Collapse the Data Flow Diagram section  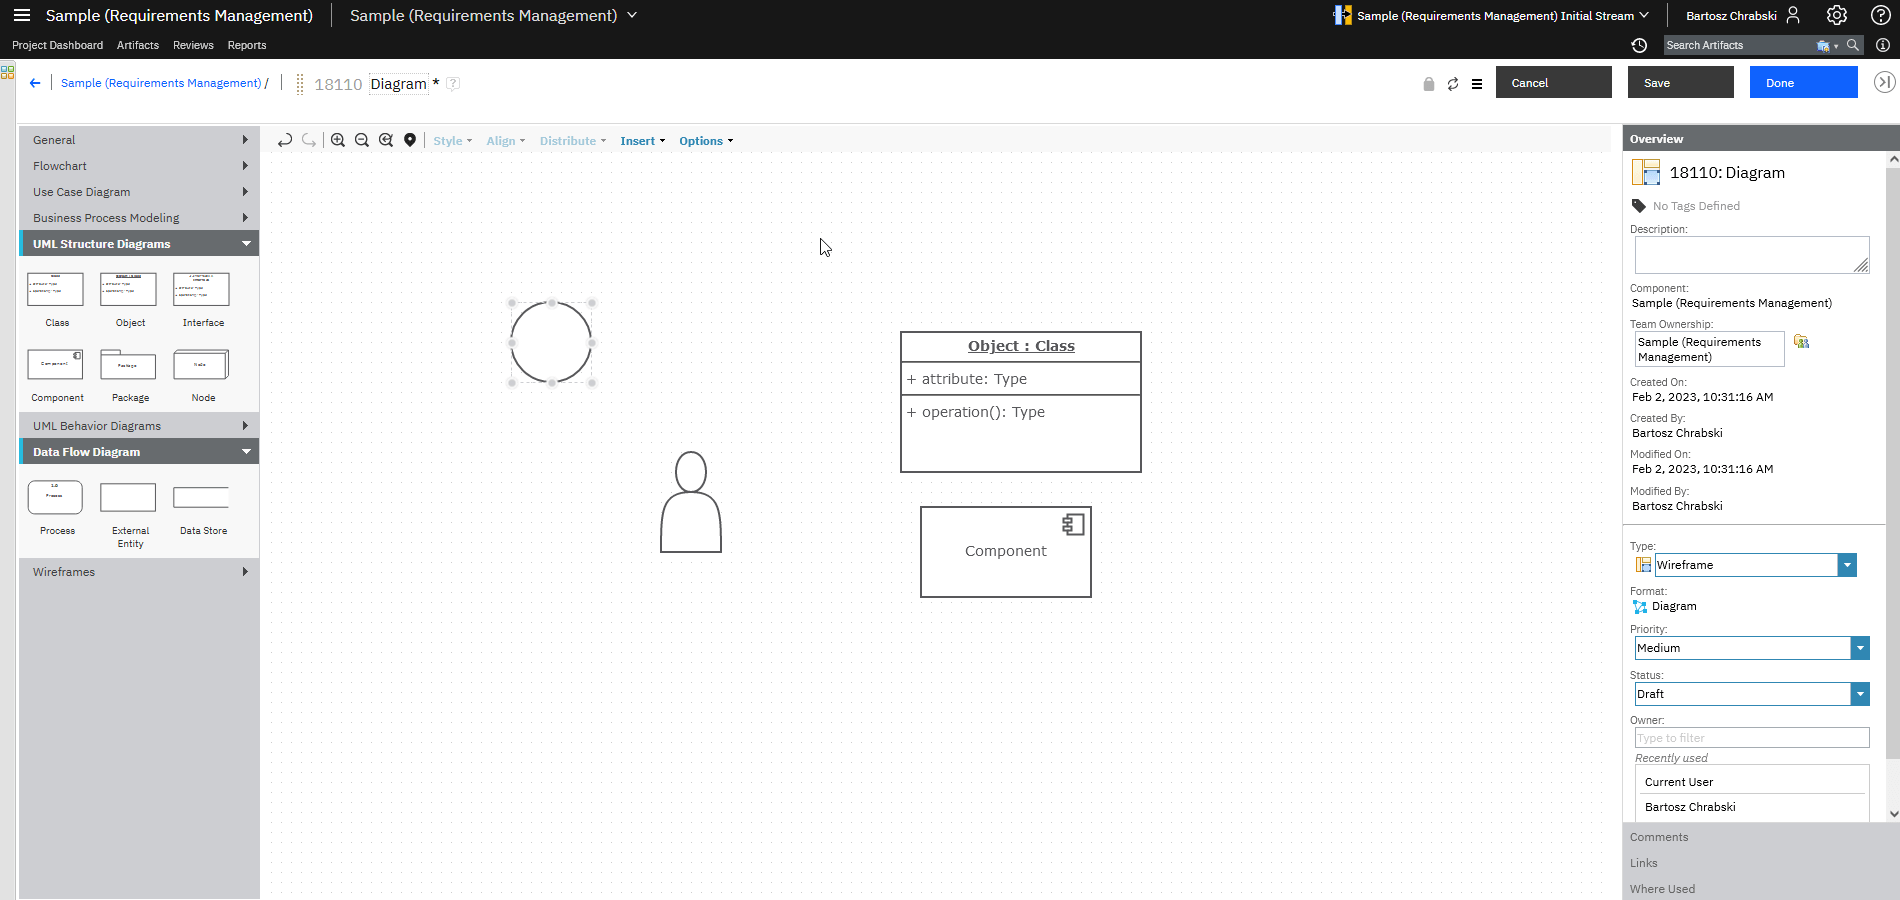point(139,452)
